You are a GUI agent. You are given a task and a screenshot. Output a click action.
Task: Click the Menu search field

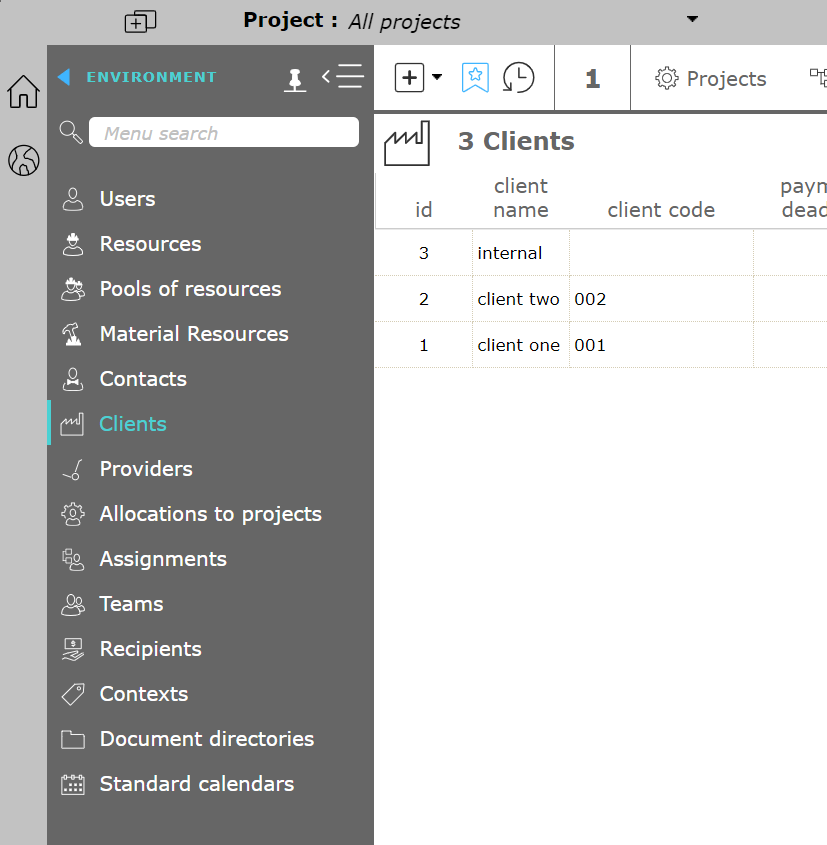pos(223,133)
